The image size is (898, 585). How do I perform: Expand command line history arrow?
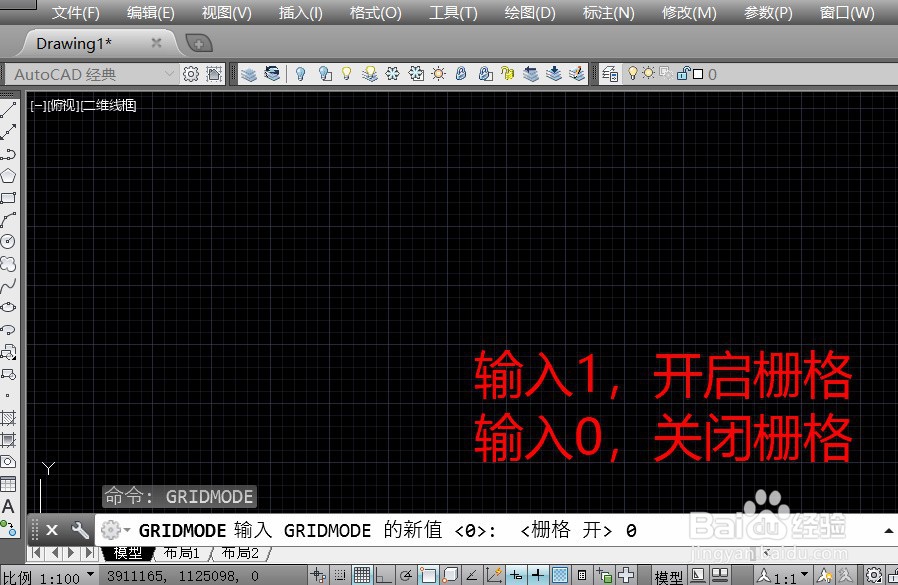click(888, 531)
